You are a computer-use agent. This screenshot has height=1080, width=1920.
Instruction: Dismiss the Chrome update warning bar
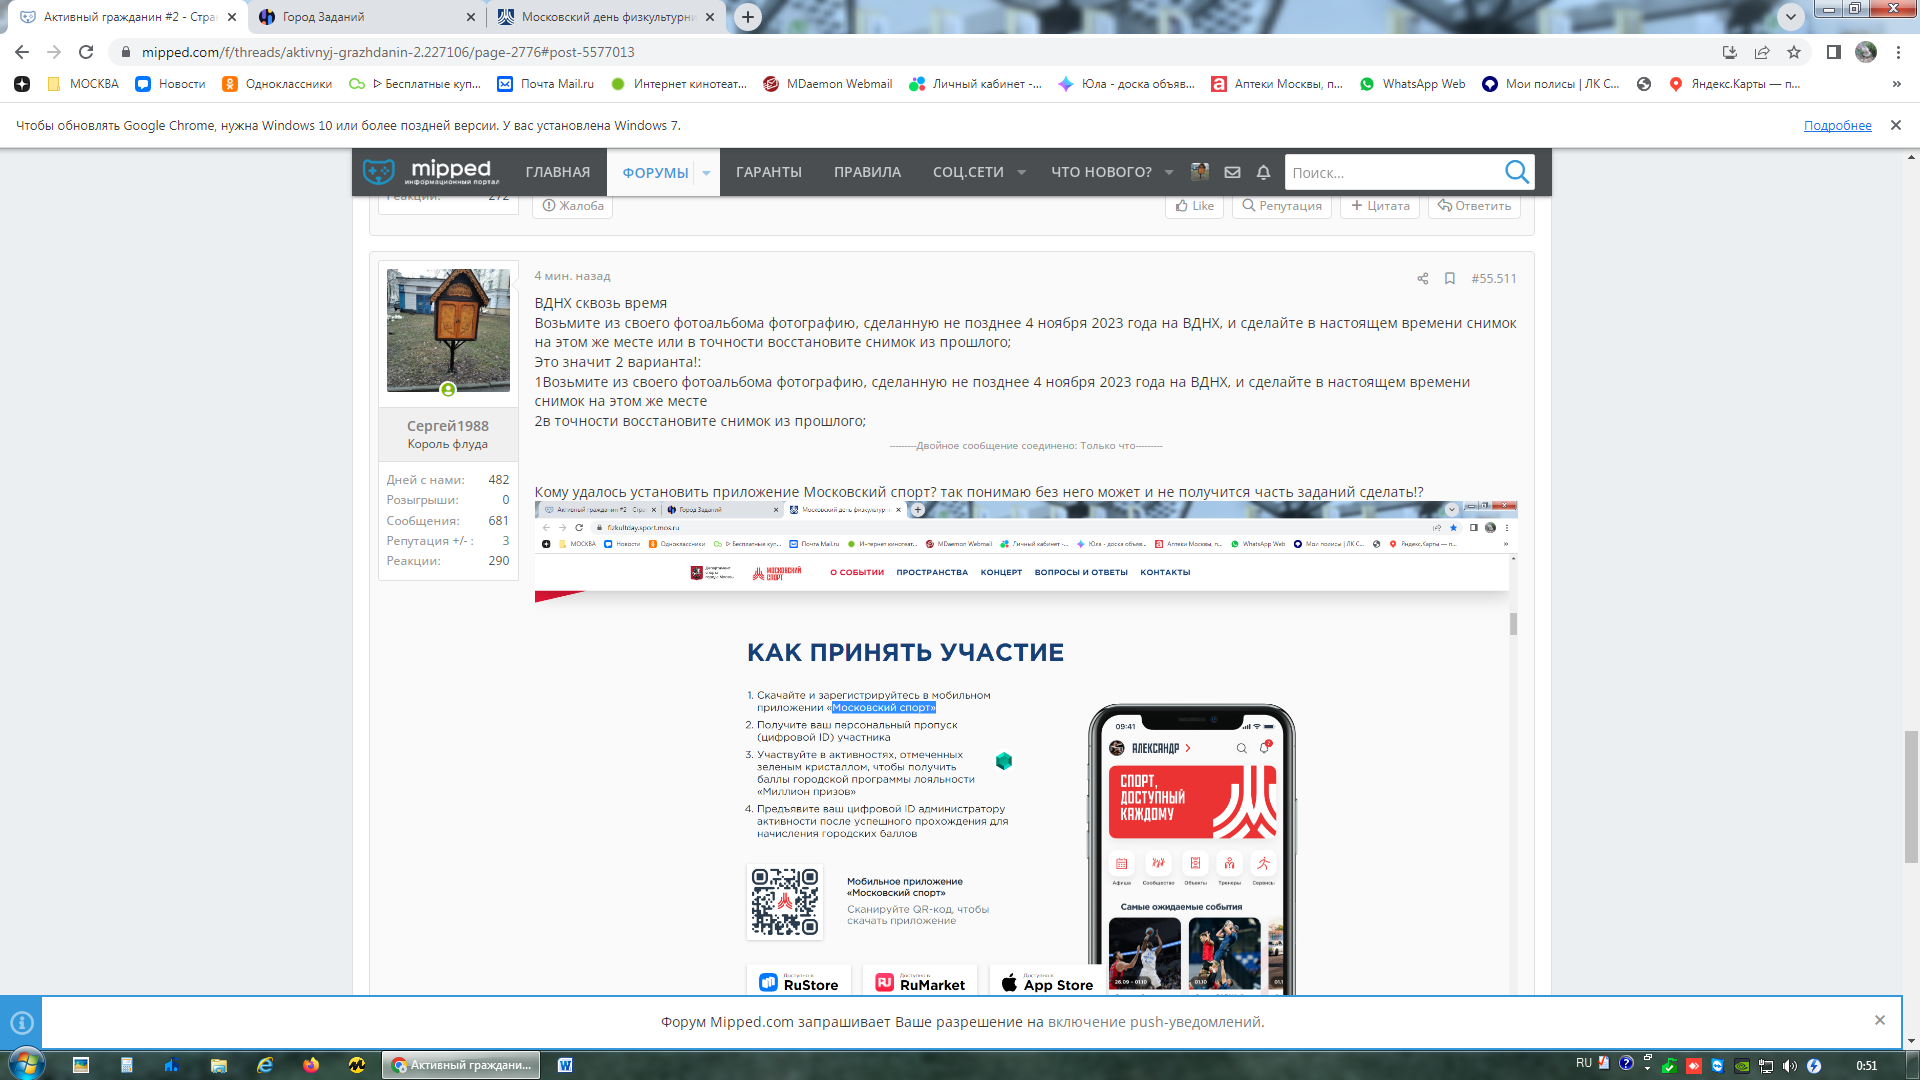[x=1895, y=125]
